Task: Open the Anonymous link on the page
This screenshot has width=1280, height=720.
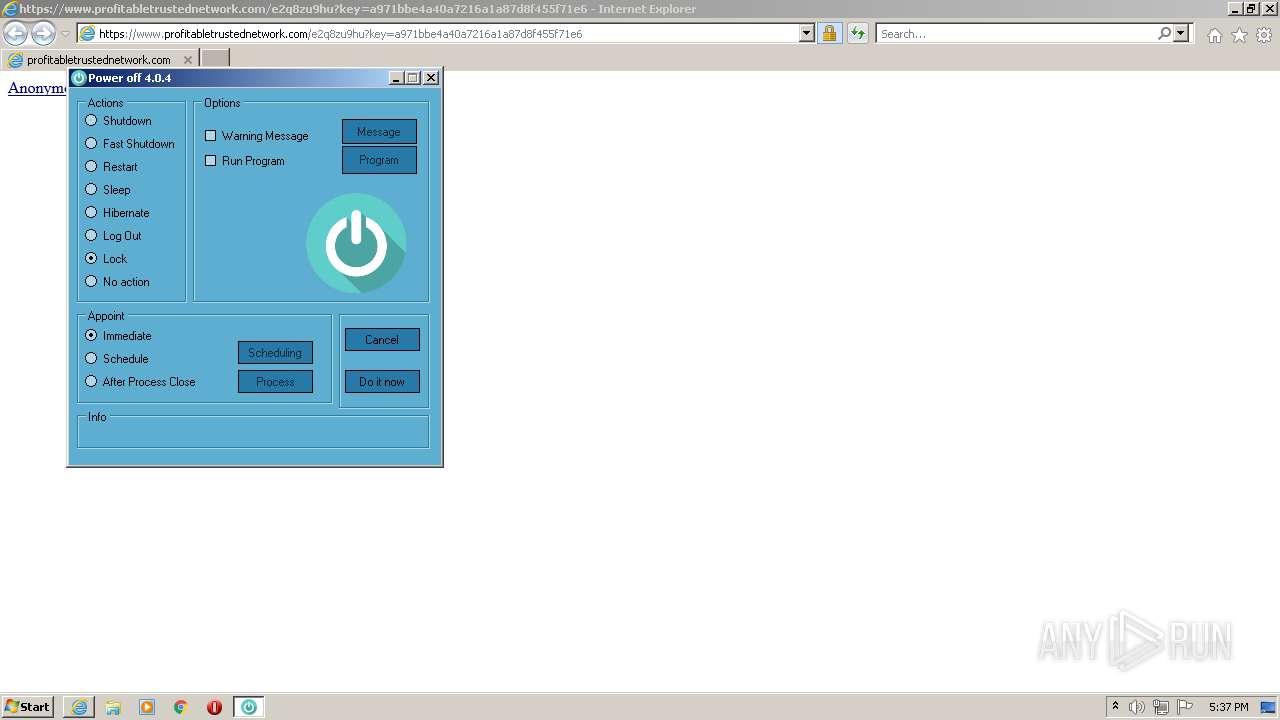Action: [x=37, y=88]
